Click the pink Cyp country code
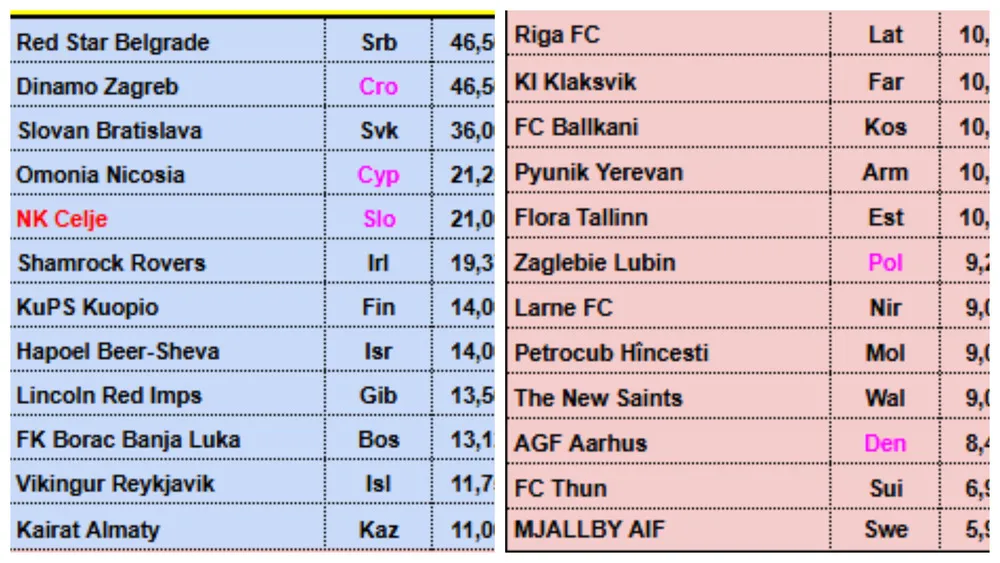Viewport: 1000px width, 563px height. (x=379, y=175)
